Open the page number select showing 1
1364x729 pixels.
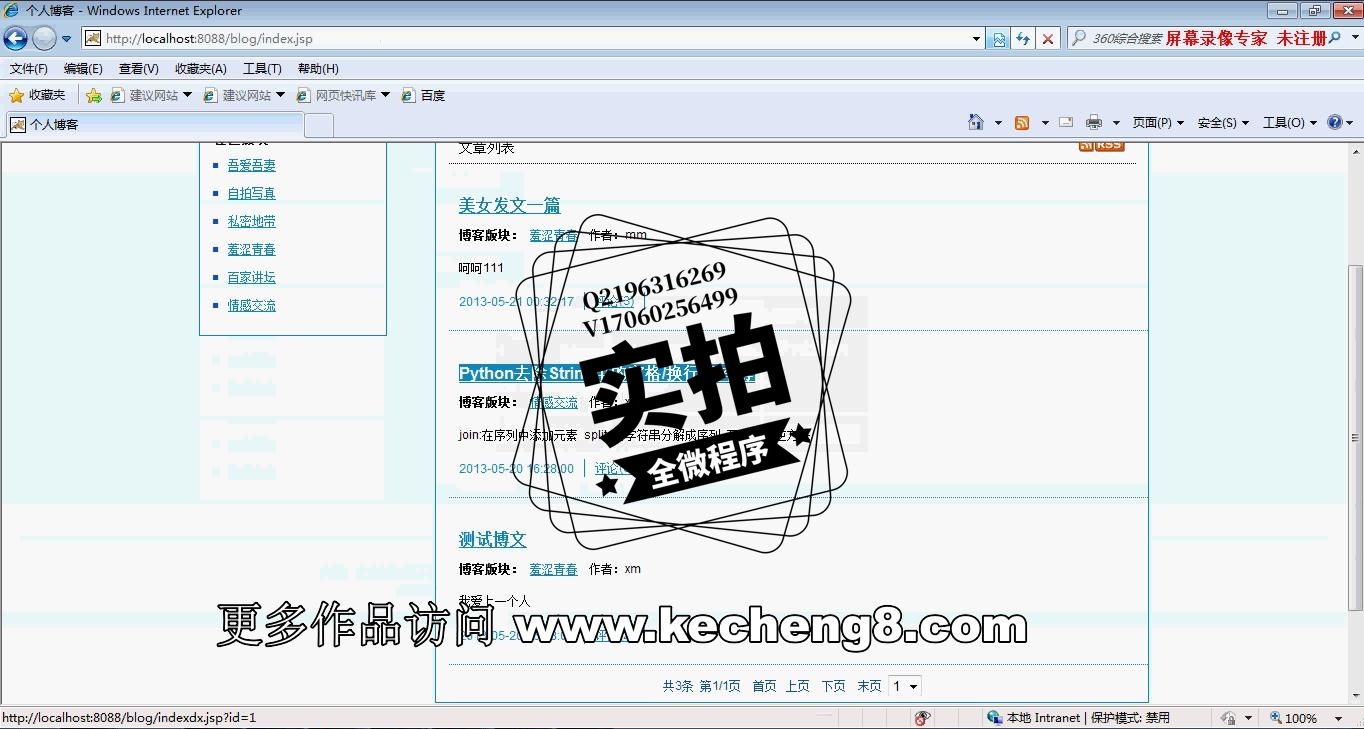[904, 686]
